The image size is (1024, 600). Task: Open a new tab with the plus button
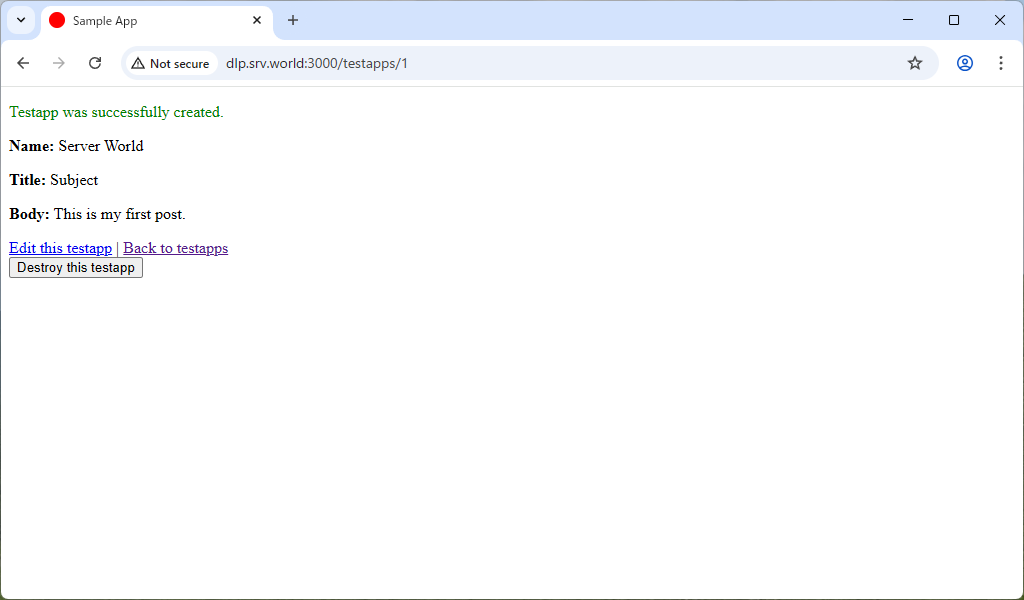point(293,20)
